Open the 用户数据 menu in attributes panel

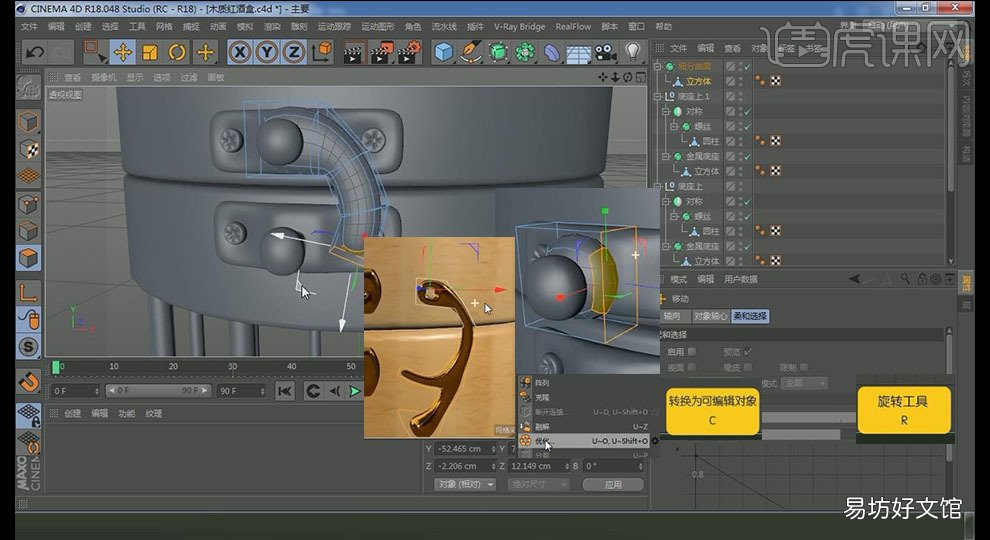(741, 279)
